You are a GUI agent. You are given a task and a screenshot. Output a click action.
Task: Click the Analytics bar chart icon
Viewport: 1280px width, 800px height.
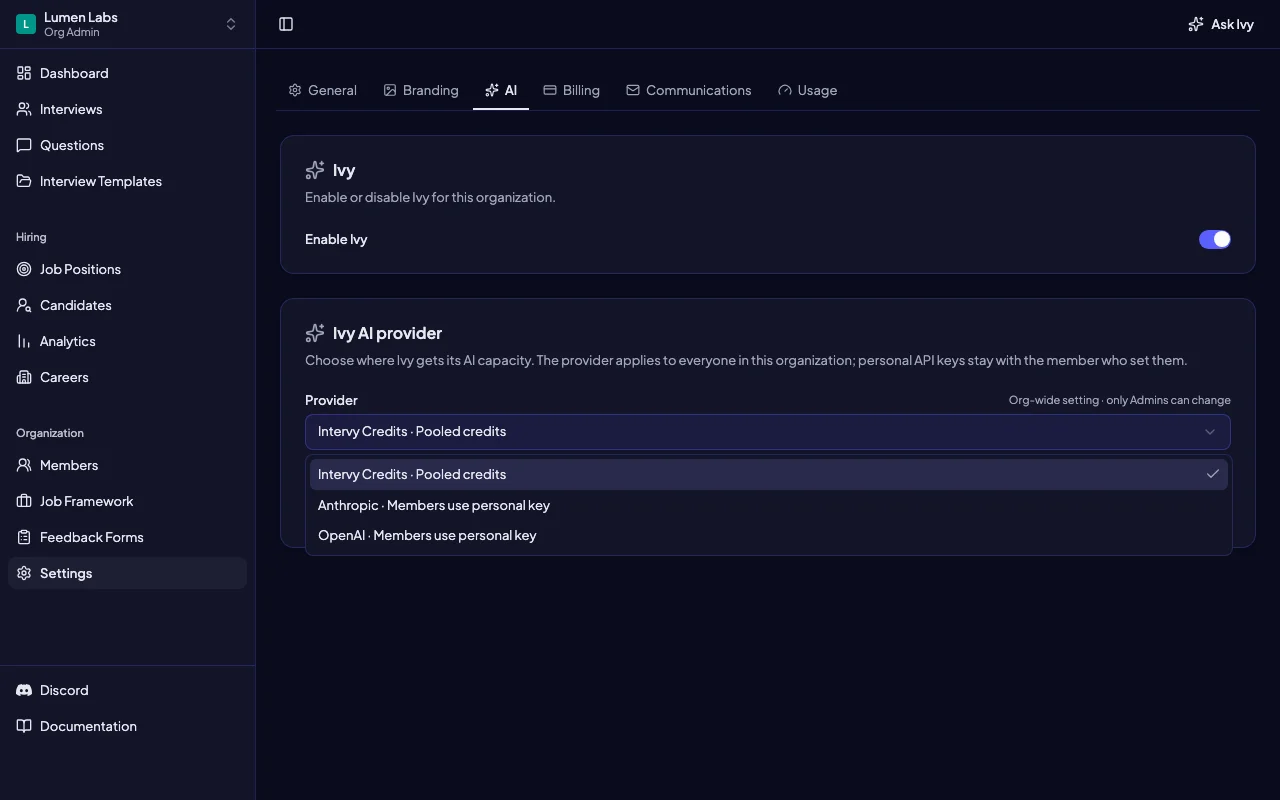coord(24,341)
